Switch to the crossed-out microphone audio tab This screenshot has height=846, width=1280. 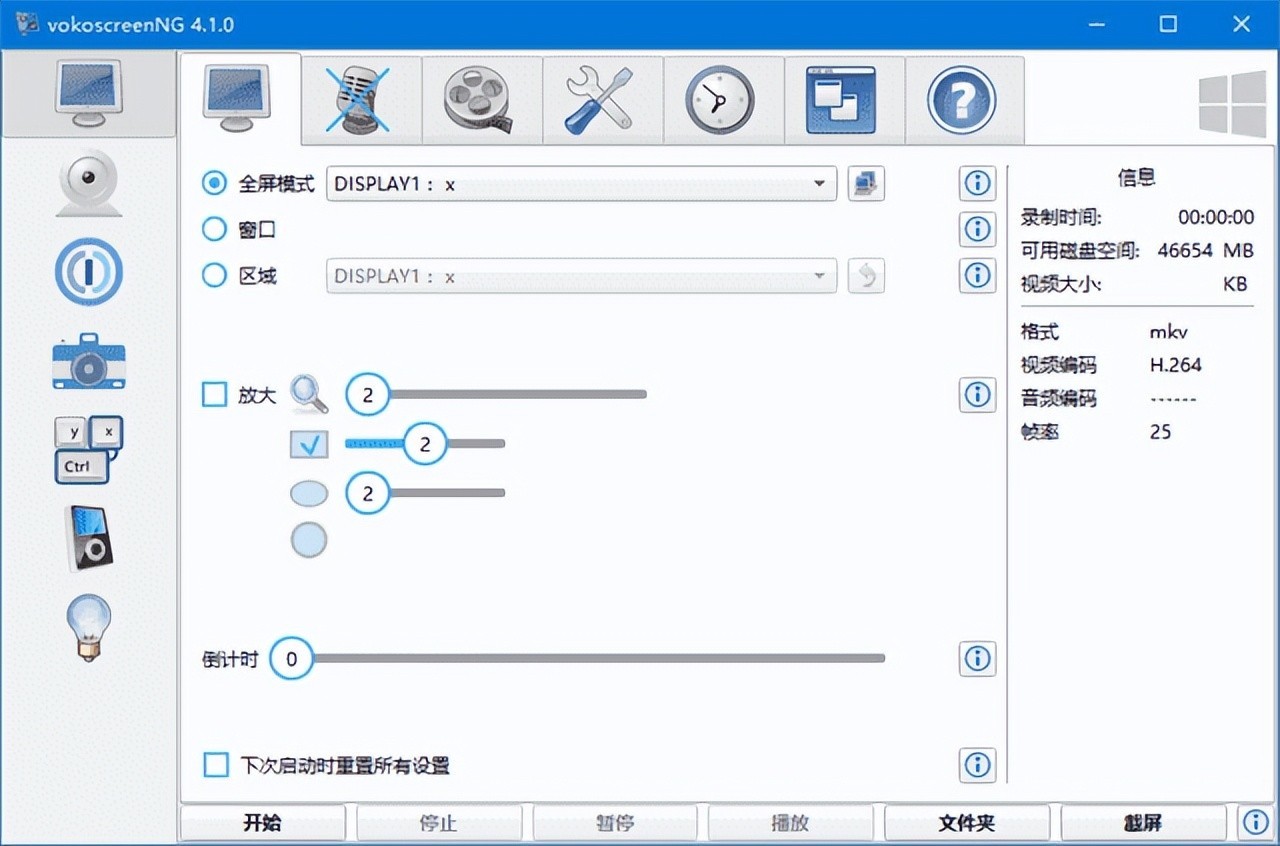361,99
